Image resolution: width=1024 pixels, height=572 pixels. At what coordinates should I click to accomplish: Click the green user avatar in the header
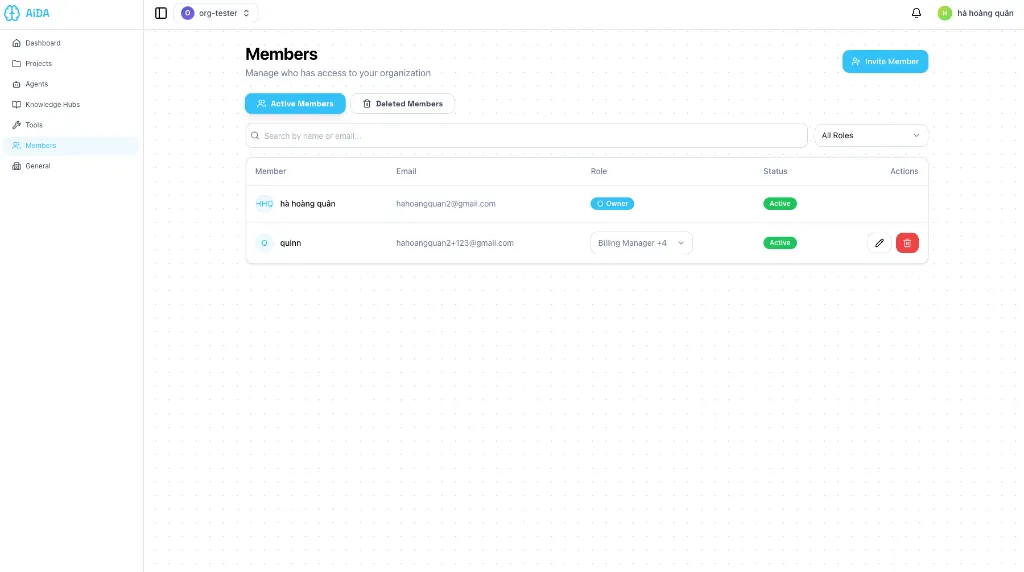(944, 13)
